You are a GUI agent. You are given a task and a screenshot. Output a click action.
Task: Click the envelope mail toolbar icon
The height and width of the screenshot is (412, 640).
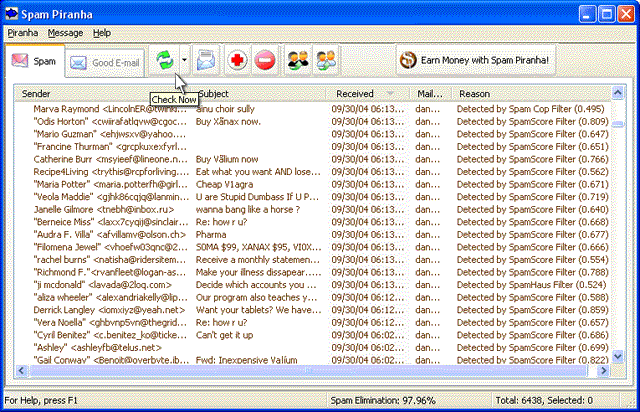(x=206, y=60)
